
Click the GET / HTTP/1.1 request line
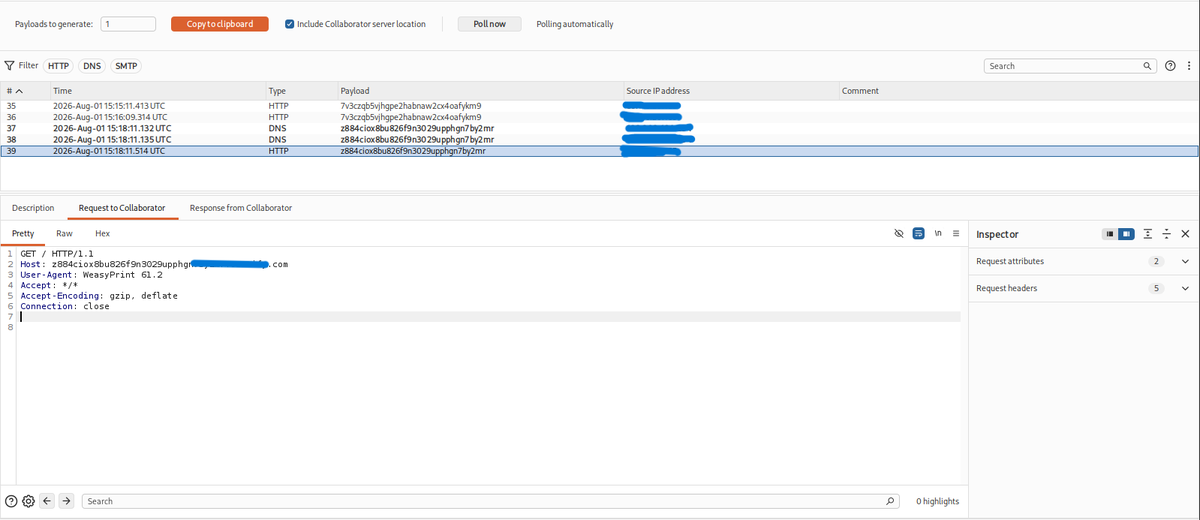point(56,254)
